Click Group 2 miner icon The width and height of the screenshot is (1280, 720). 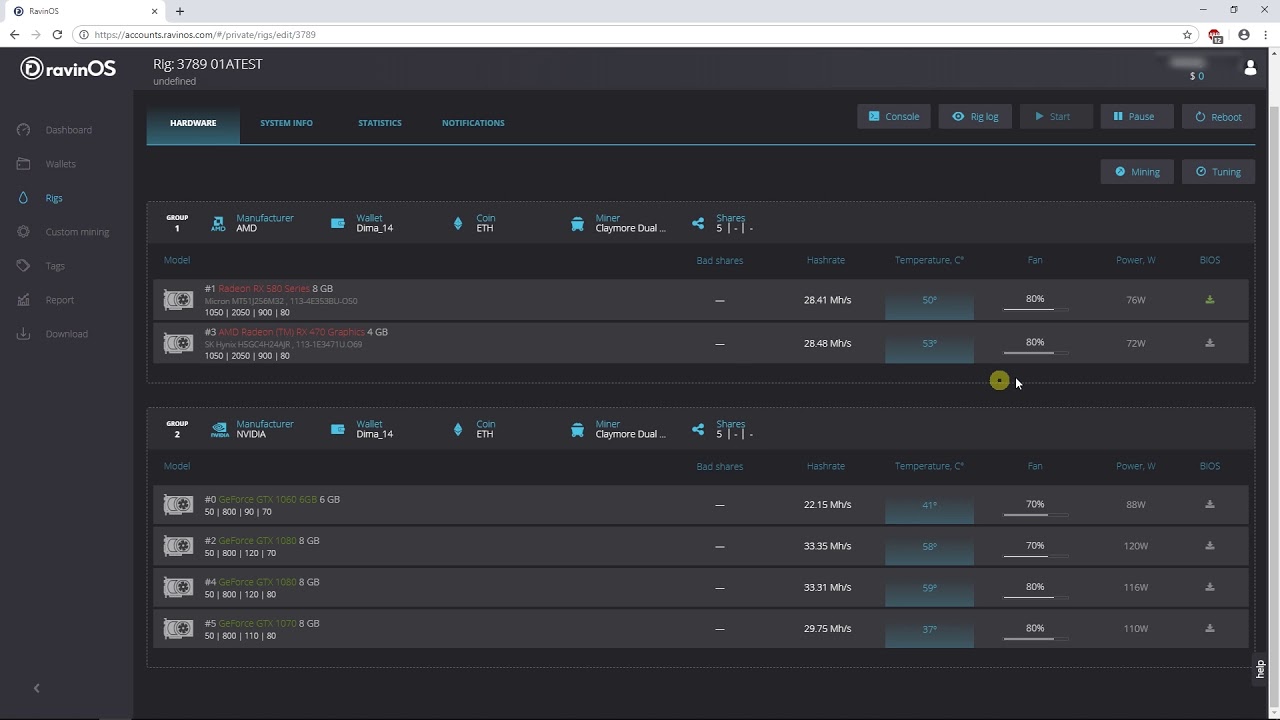tap(577, 430)
